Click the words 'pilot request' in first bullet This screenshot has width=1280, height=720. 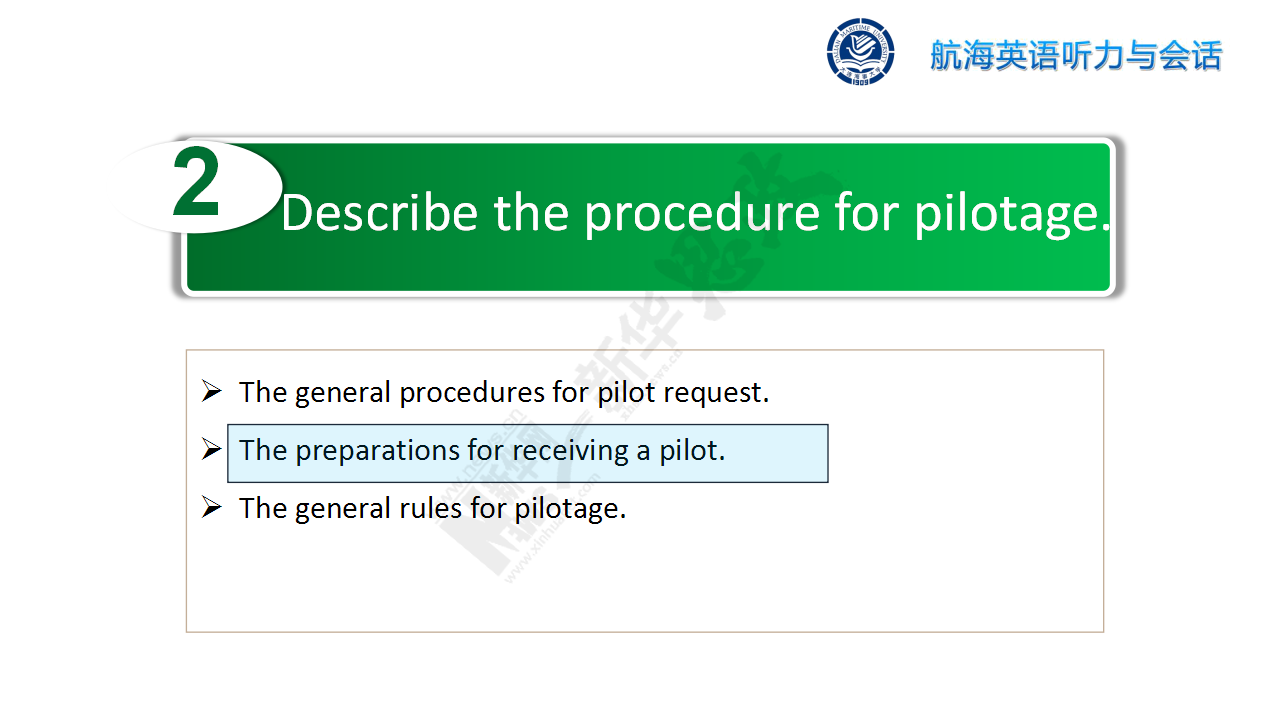point(683,392)
